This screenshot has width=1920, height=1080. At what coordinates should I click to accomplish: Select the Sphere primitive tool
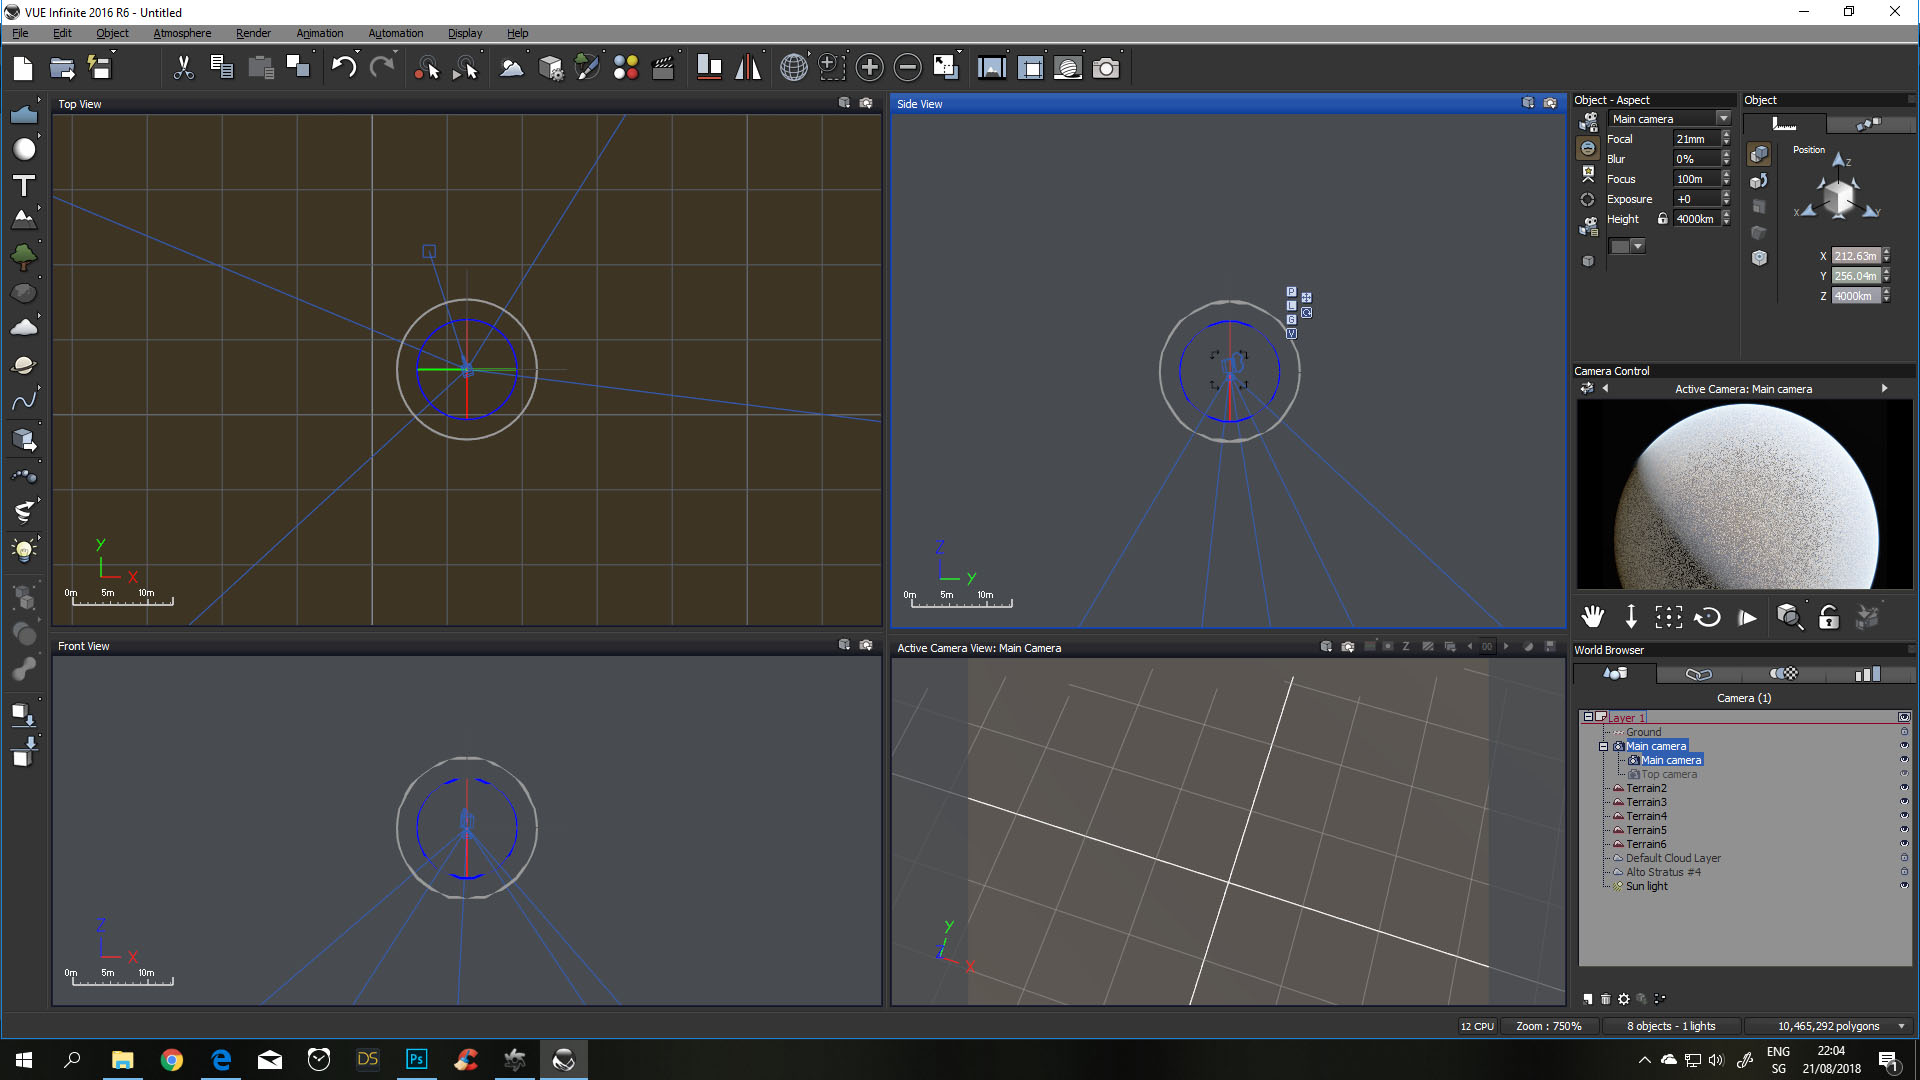tap(24, 149)
